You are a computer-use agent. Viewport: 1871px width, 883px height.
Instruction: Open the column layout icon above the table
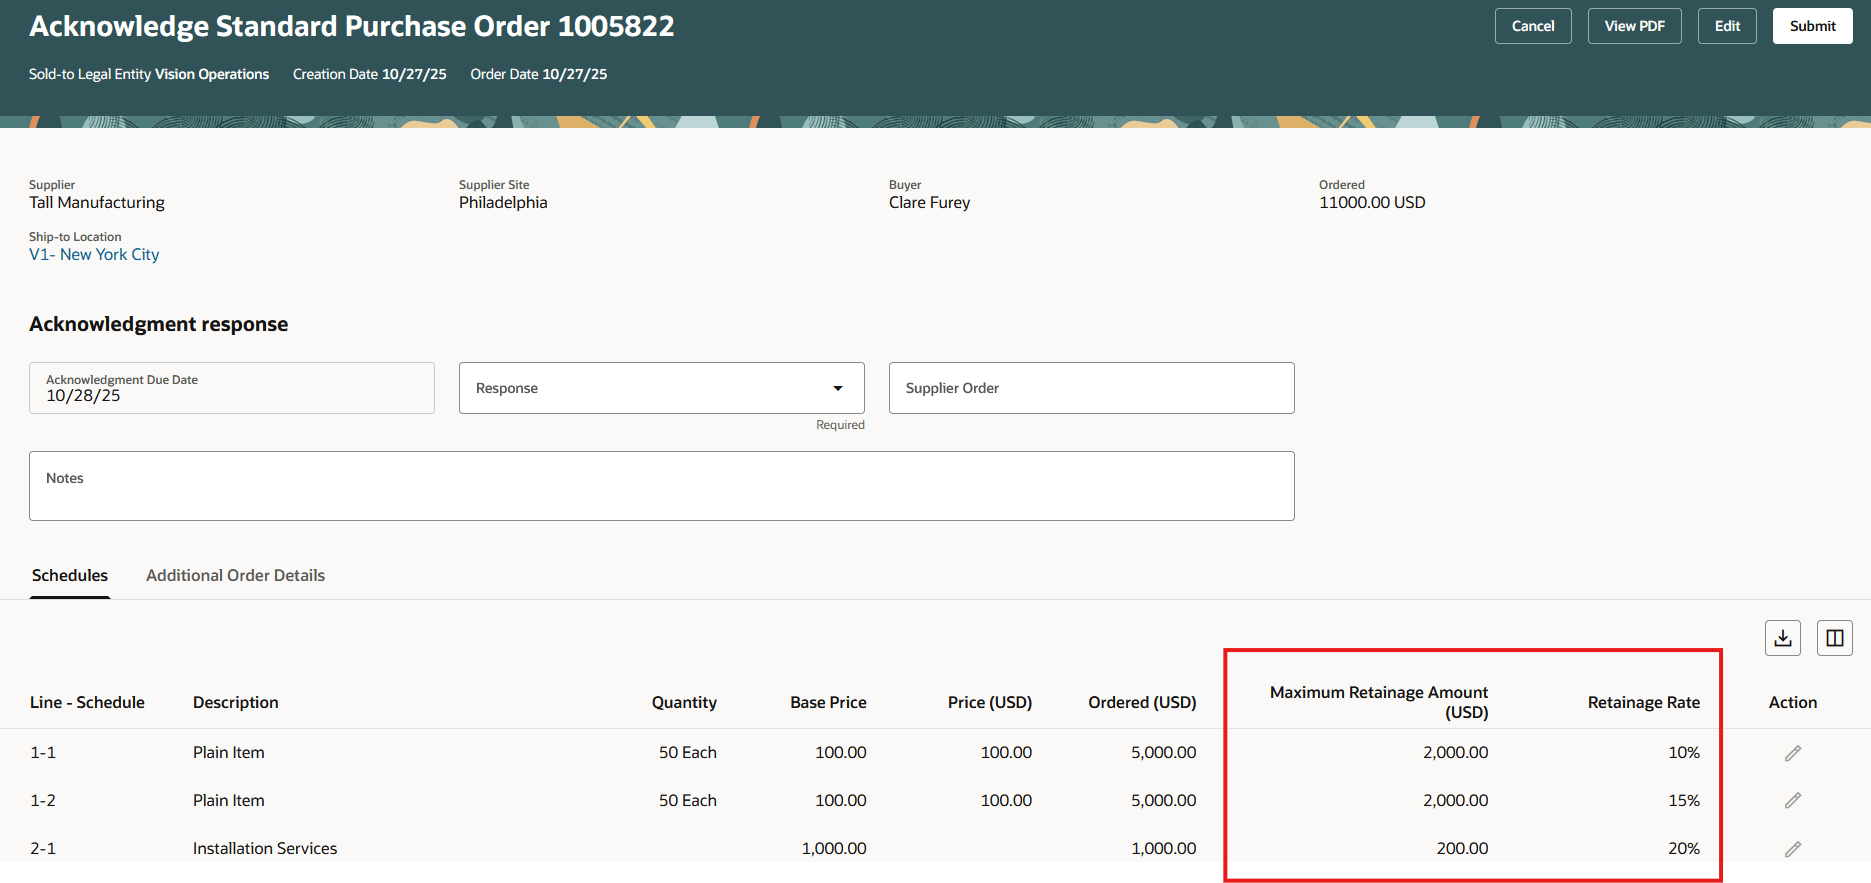coord(1835,638)
